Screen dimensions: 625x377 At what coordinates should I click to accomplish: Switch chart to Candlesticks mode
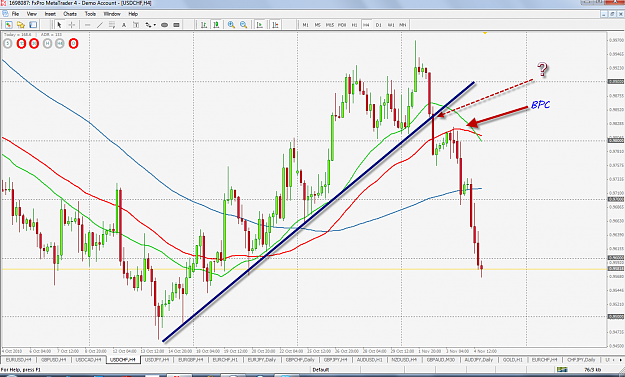click(x=216, y=25)
